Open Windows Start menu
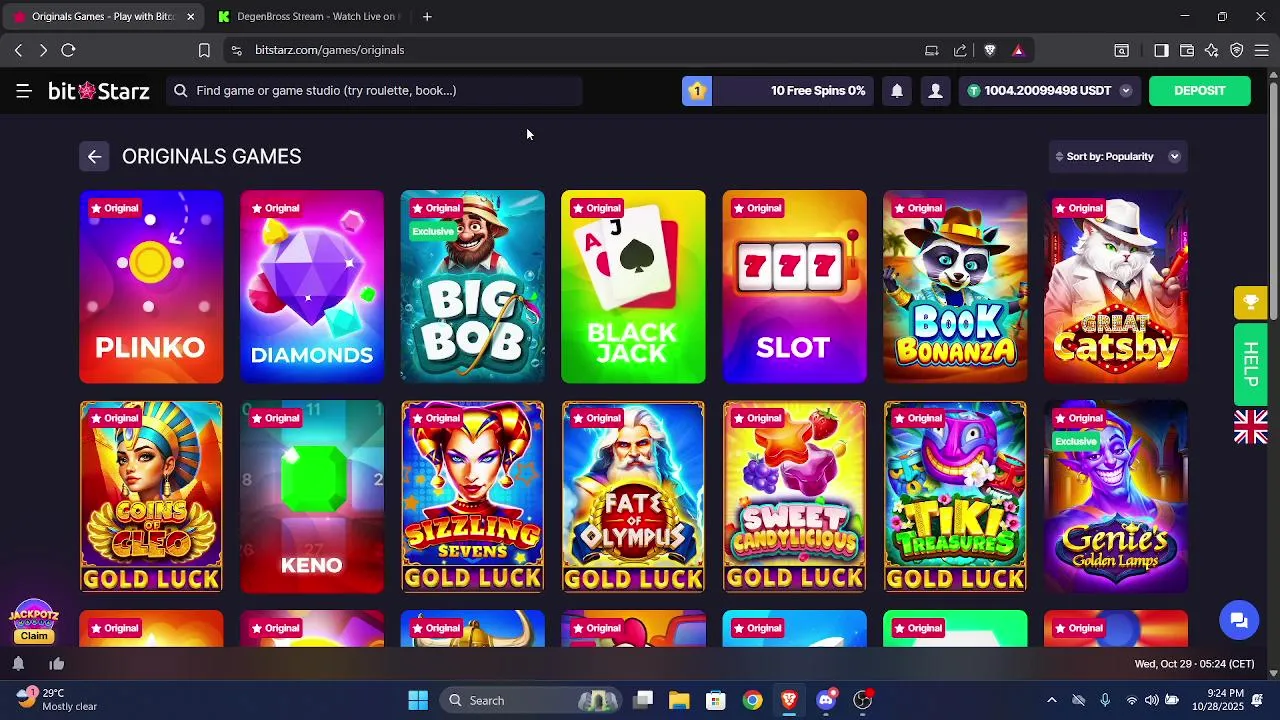The height and width of the screenshot is (720, 1280). point(418,700)
